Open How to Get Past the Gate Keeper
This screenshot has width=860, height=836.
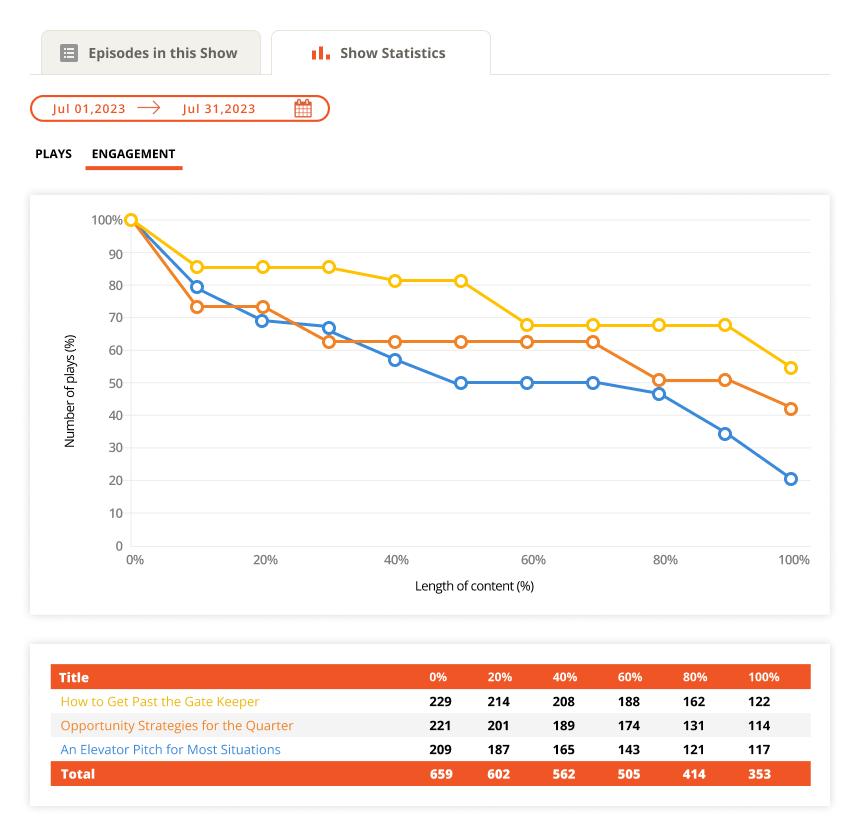pyautogui.click(x=160, y=702)
